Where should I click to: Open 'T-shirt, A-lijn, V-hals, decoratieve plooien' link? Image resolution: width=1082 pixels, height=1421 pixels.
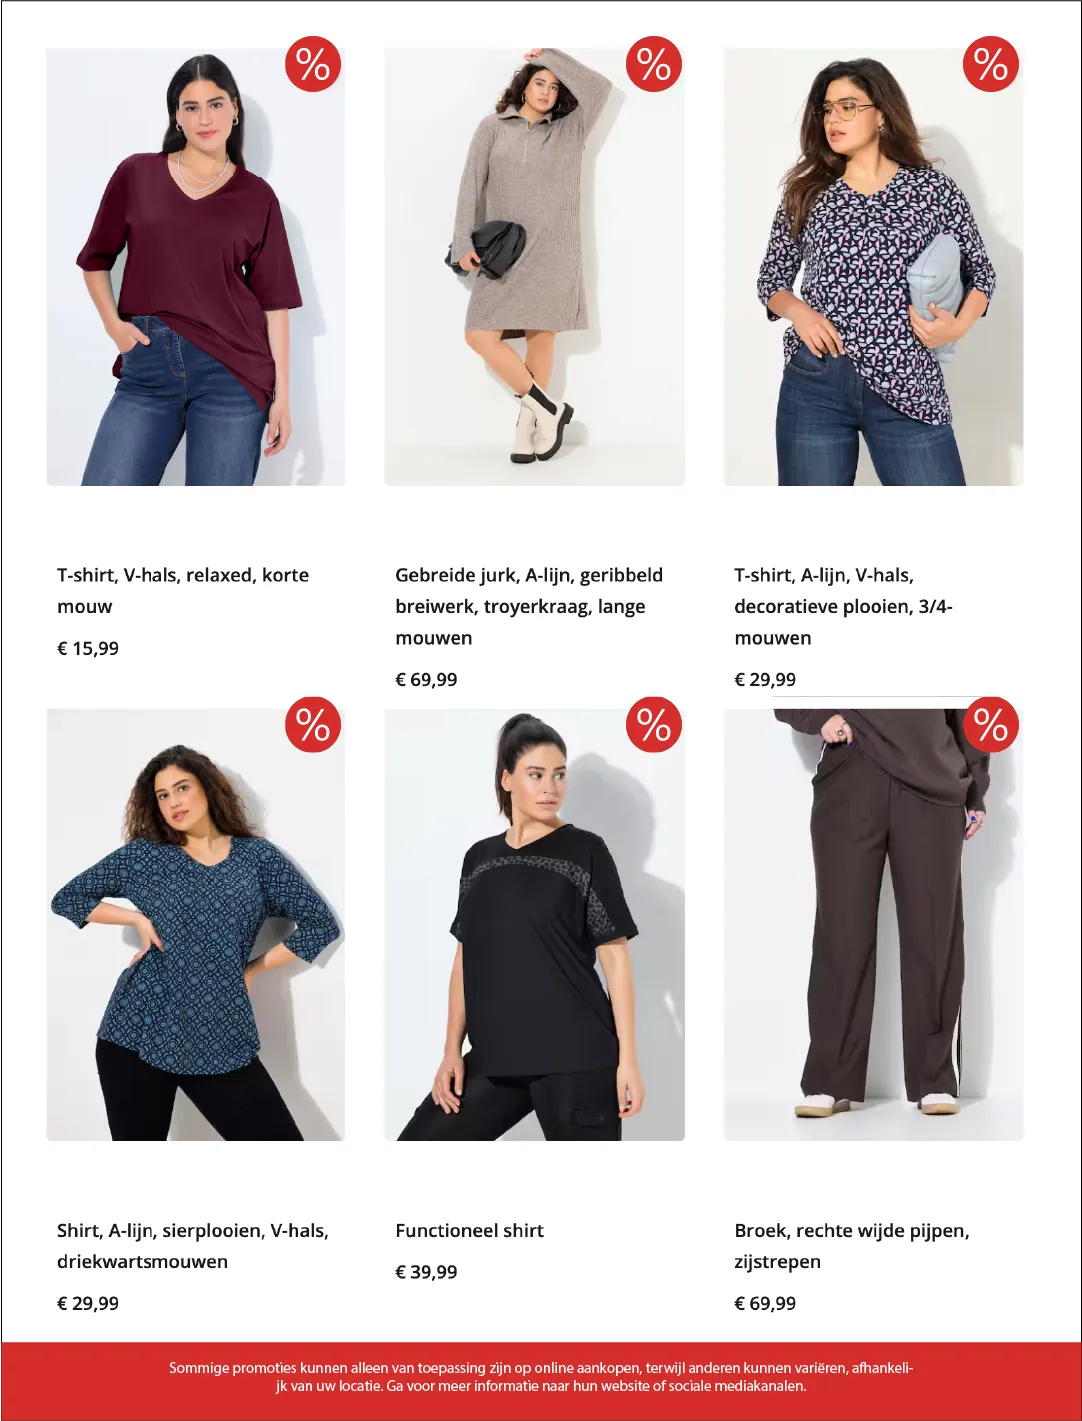coord(843,606)
